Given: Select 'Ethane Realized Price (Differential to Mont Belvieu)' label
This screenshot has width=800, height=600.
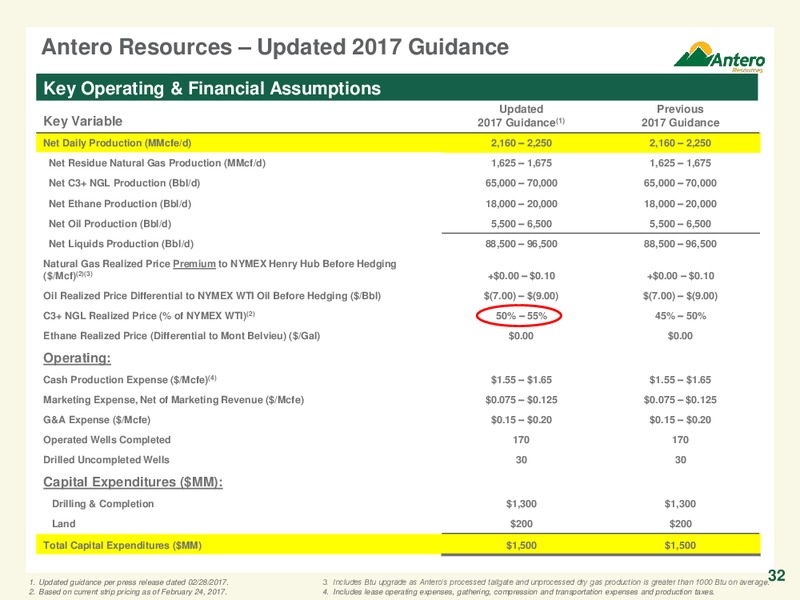Looking at the screenshot, I should click(x=182, y=336).
